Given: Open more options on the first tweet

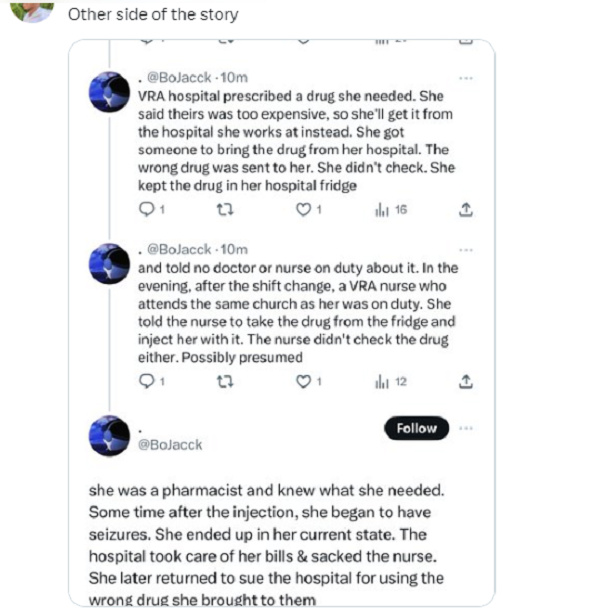Looking at the screenshot, I should [x=464, y=77].
